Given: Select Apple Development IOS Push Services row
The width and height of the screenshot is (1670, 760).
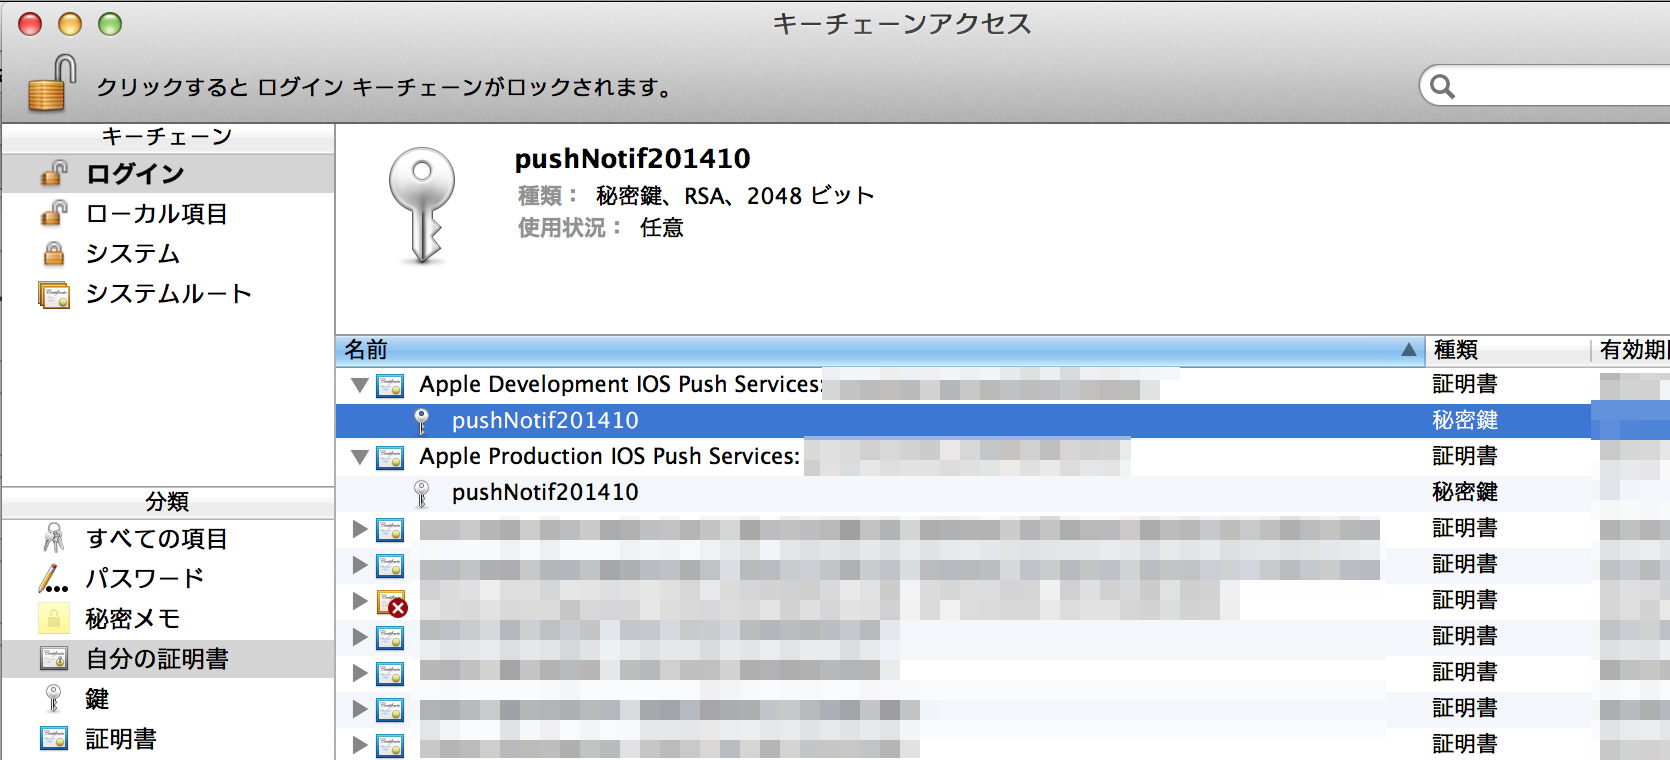Looking at the screenshot, I should tap(1003, 385).
